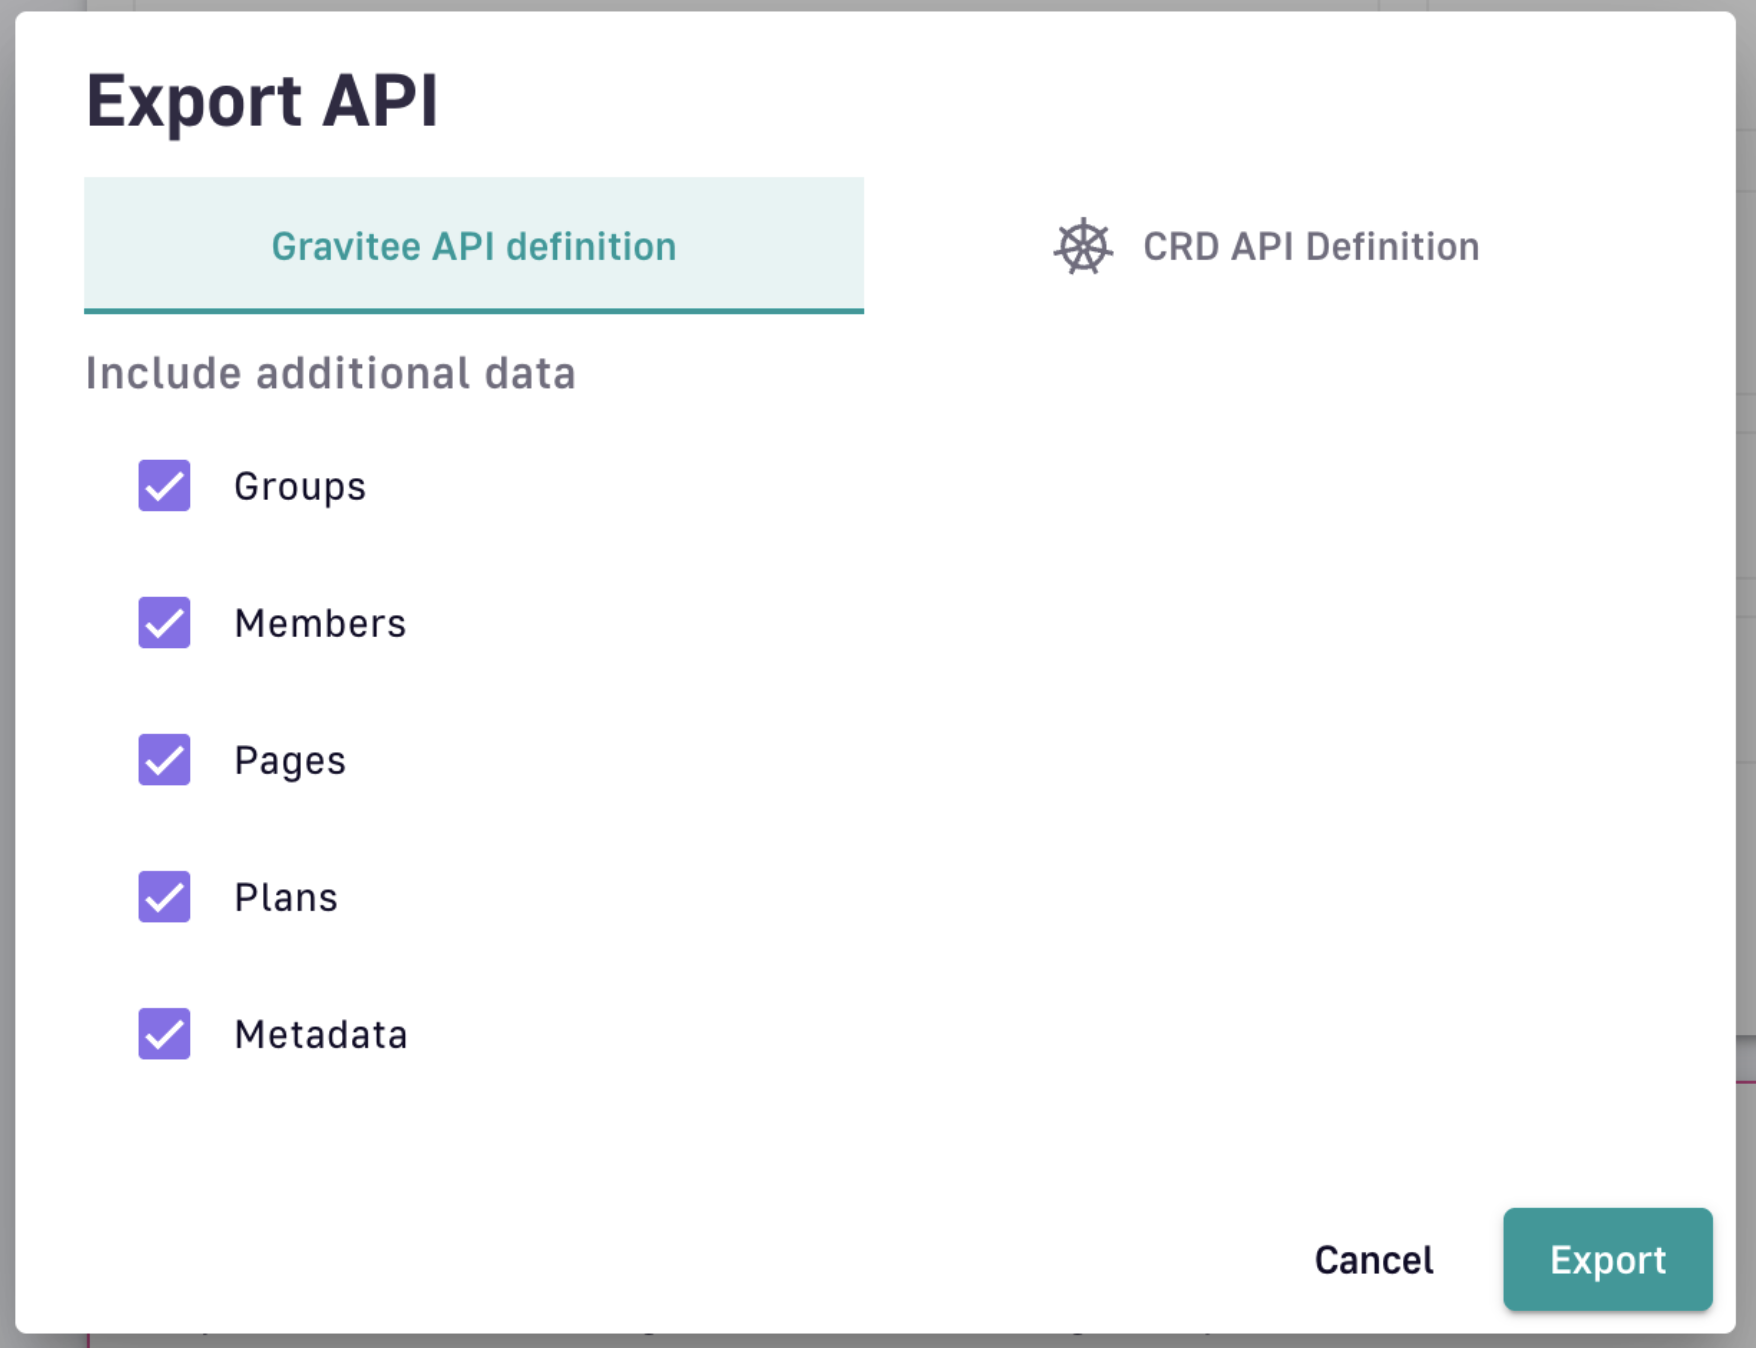Image resolution: width=1756 pixels, height=1348 pixels.
Task: Click the Members label text
Action: [x=320, y=623]
